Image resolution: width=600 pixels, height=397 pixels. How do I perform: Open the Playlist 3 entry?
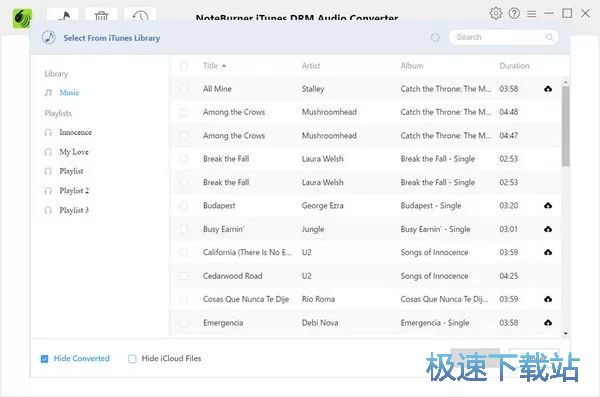coord(74,210)
